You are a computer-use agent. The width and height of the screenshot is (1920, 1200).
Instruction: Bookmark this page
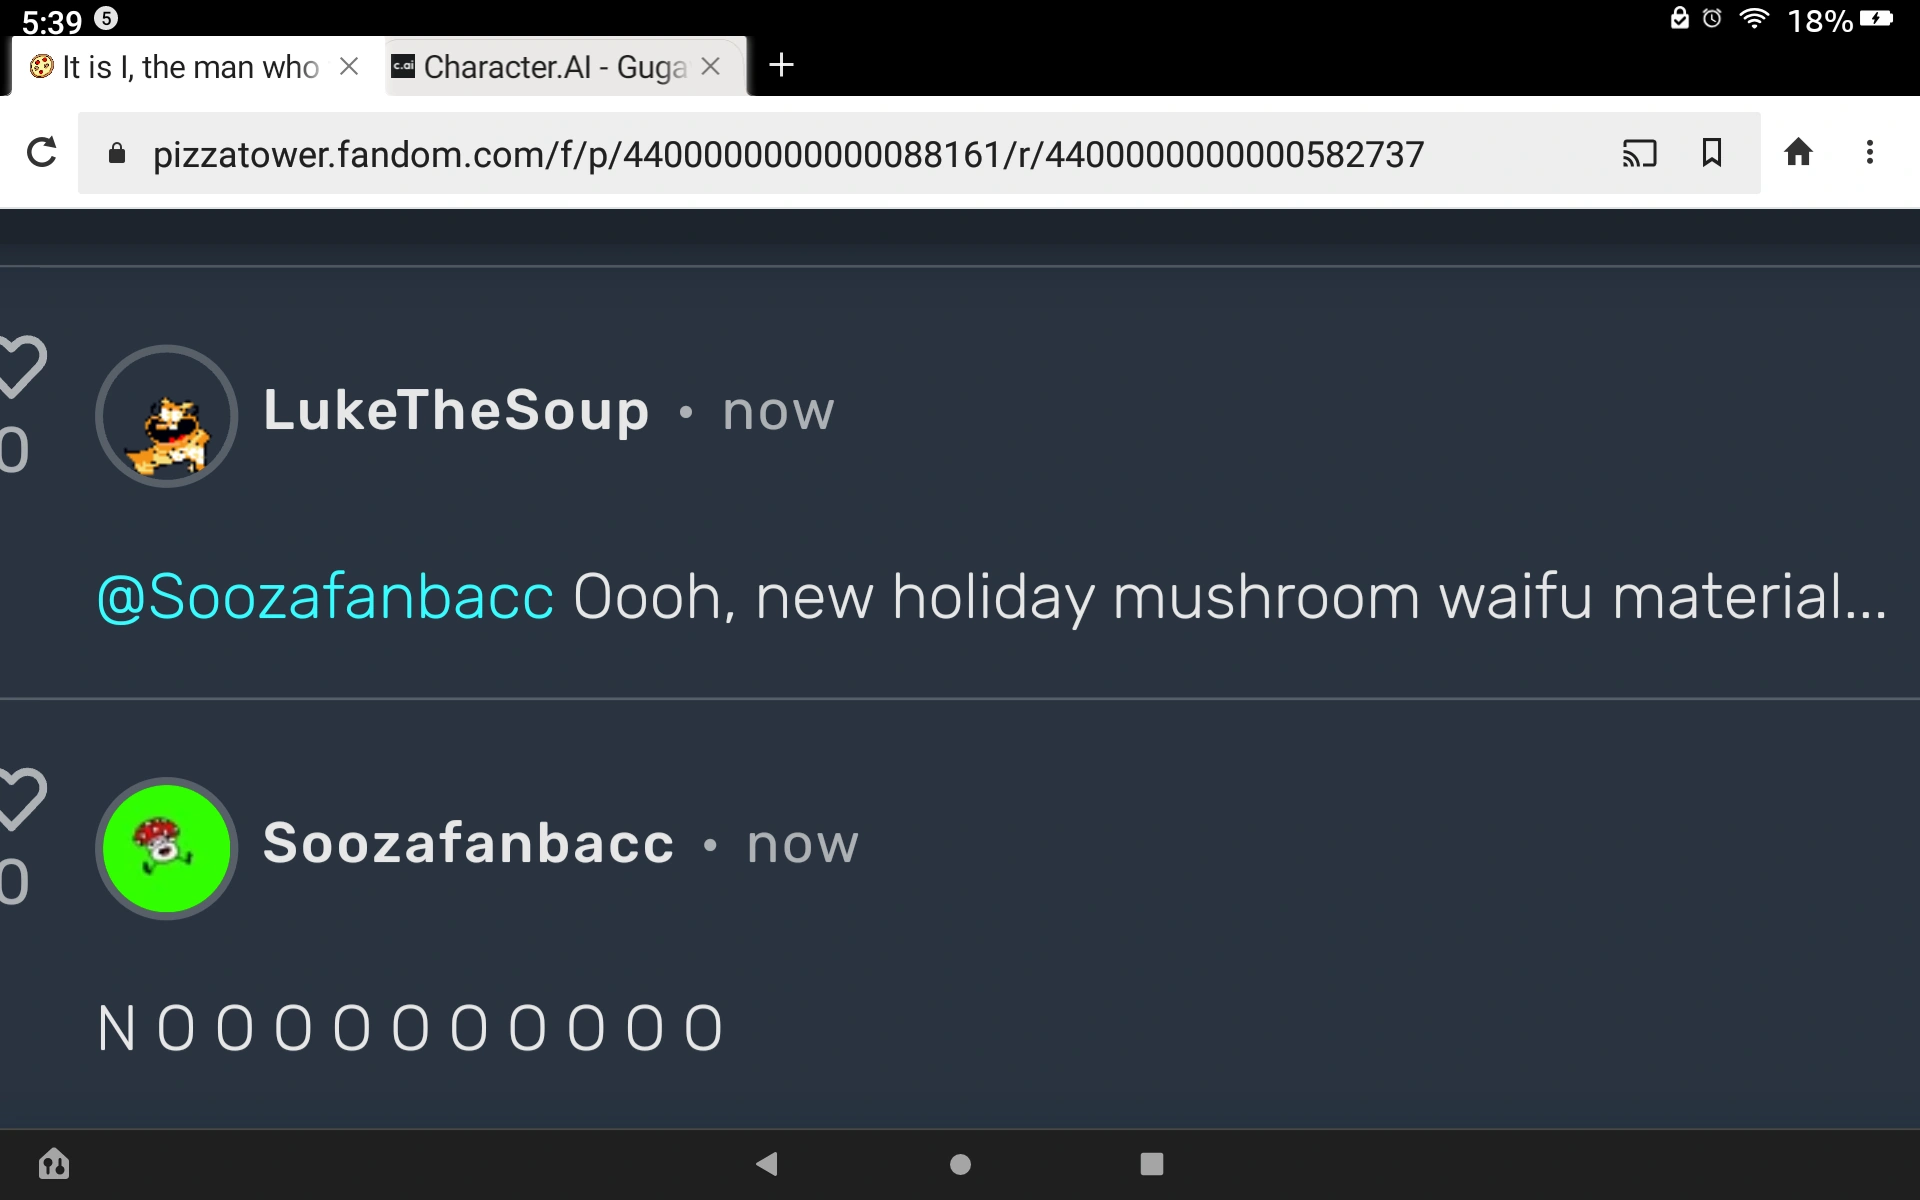(1712, 153)
